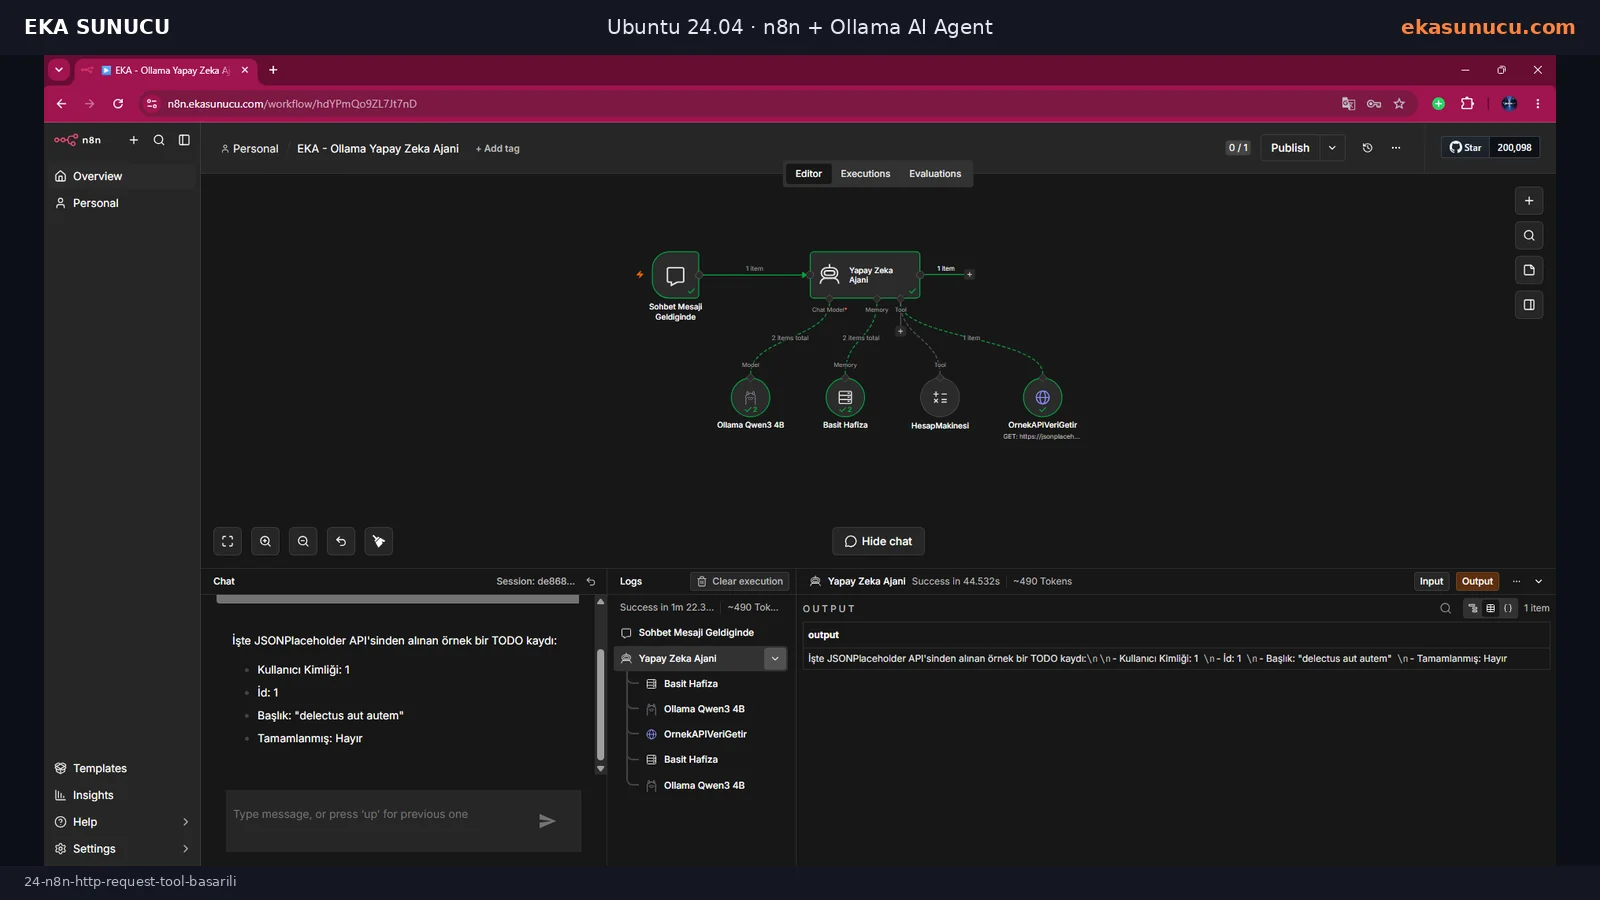Open node search on canvas side
The height and width of the screenshot is (900, 1600).
(1529, 236)
